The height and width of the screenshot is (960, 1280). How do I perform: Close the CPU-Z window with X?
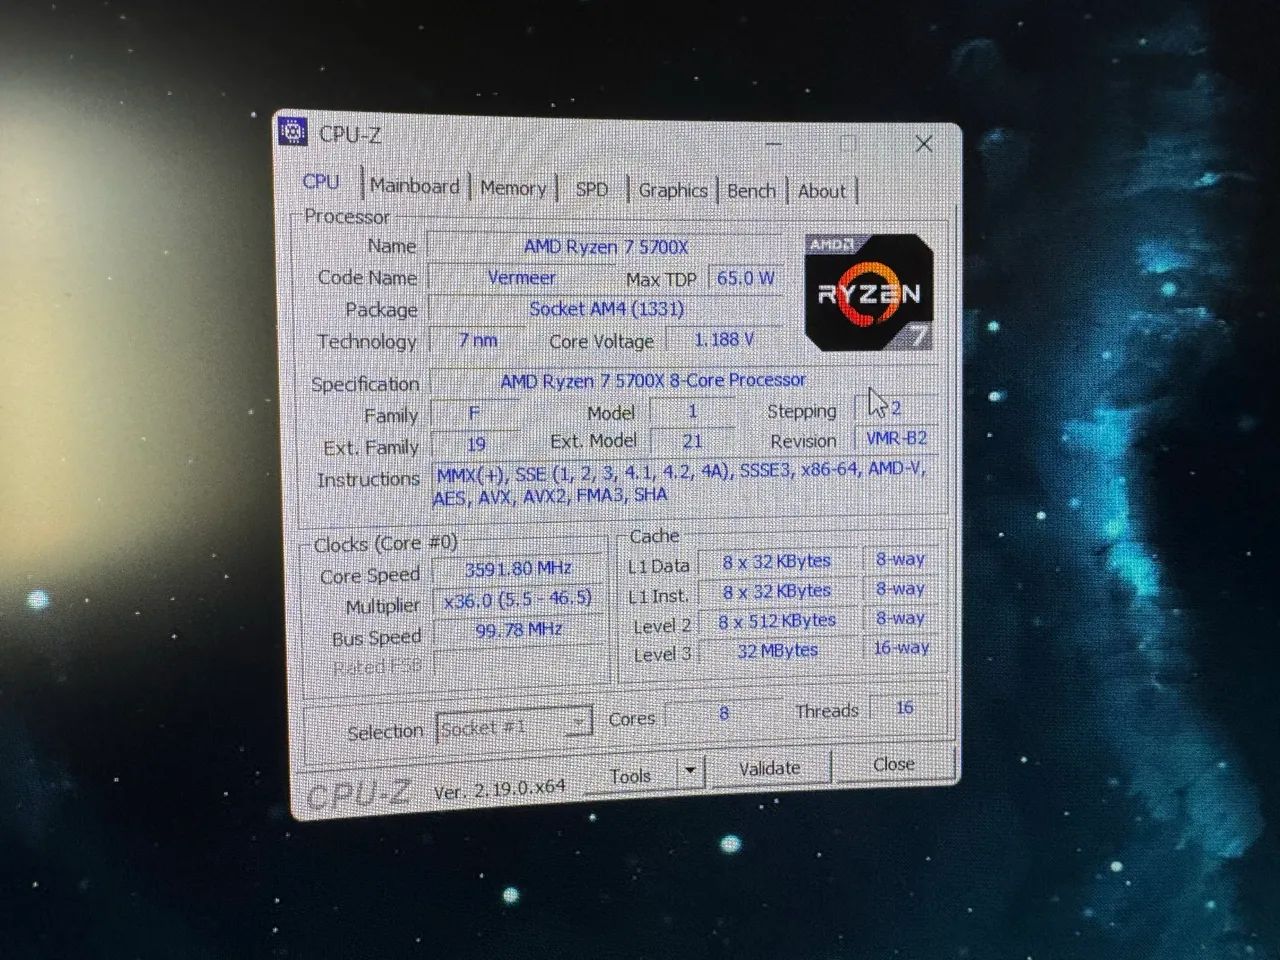924,144
